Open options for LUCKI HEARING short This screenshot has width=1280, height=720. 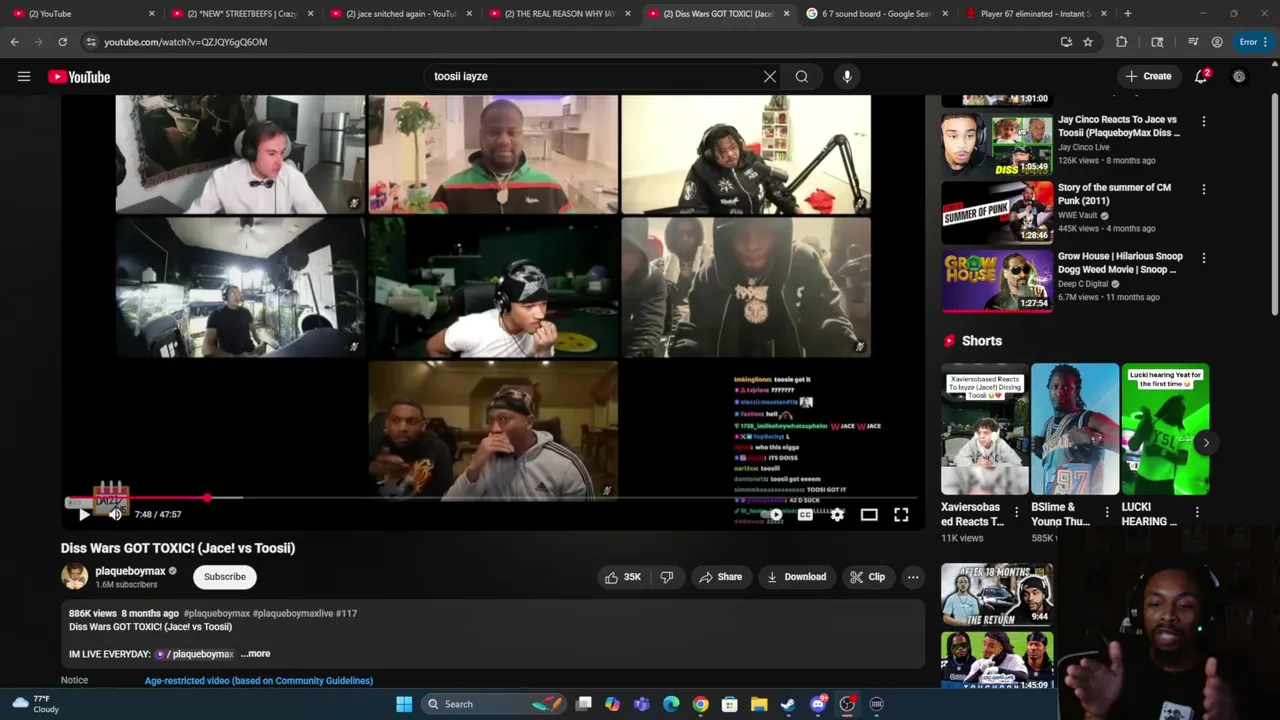tap(1197, 512)
